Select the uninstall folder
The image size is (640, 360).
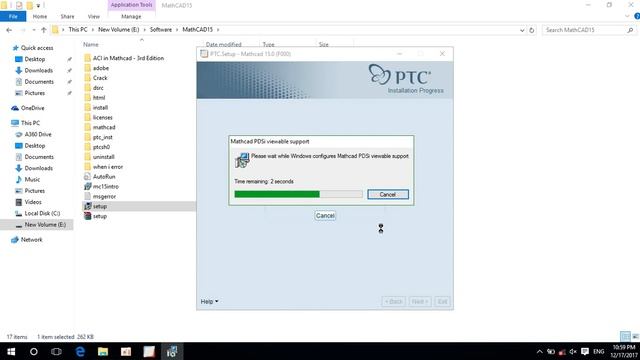point(103,157)
